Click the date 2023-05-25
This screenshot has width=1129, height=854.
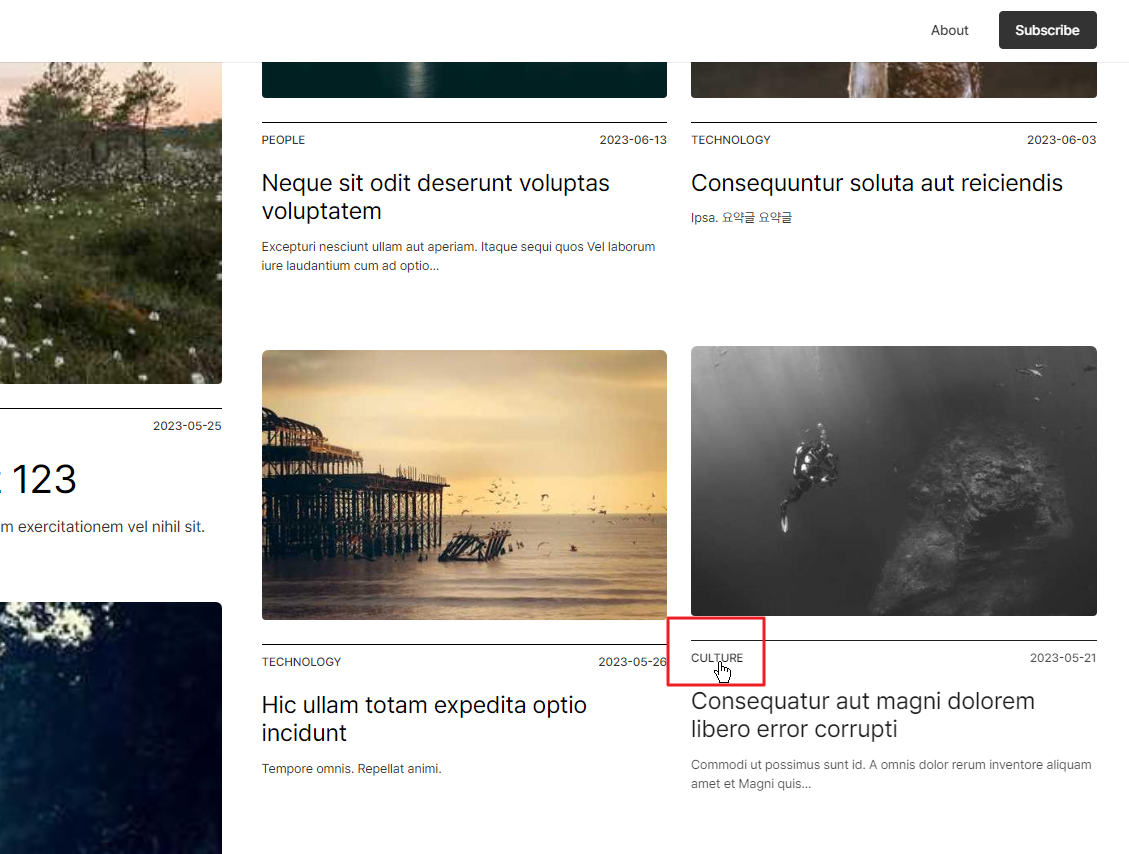(186, 426)
